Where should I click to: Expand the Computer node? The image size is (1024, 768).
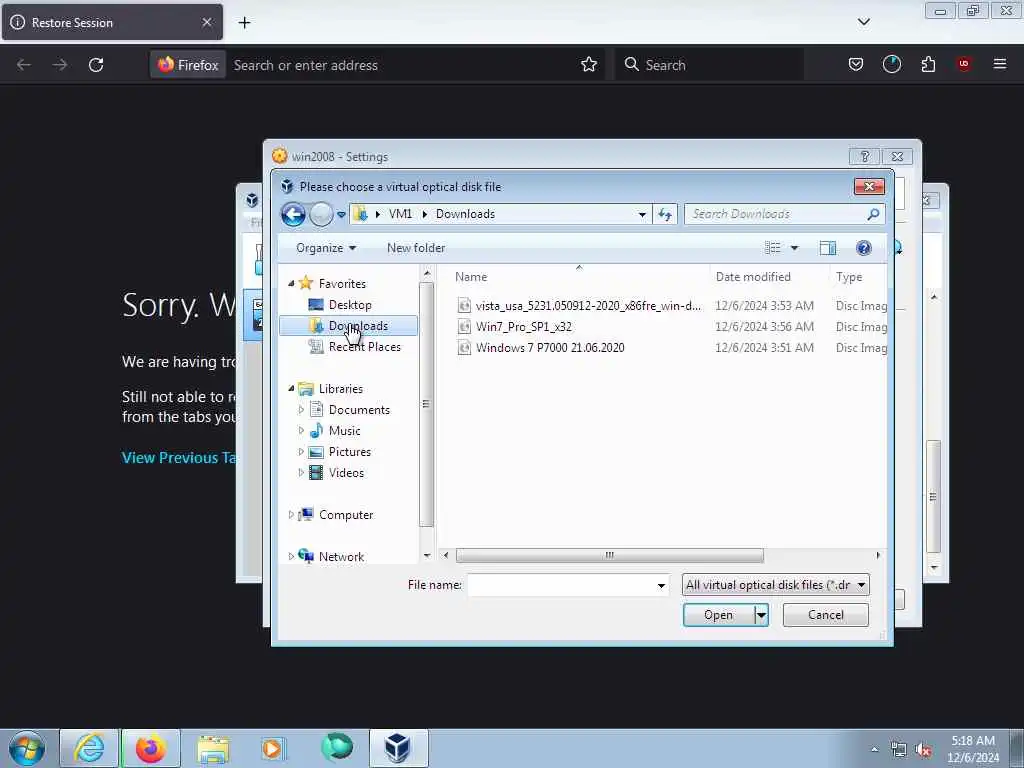click(x=291, y=515)
